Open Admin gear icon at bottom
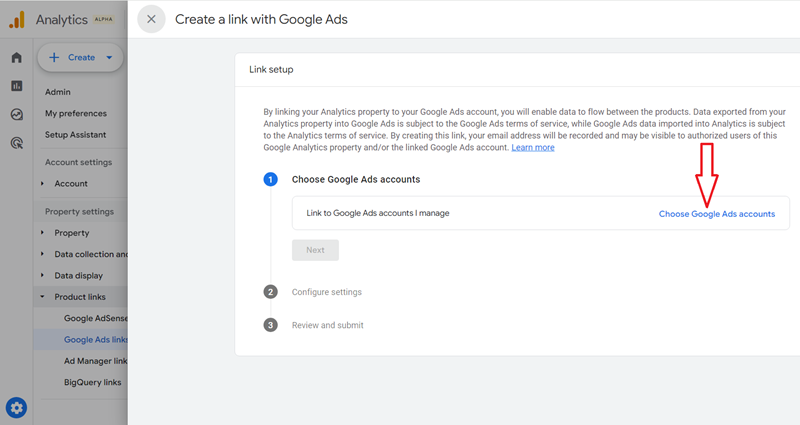Image resolution: width=800 pixels, height=425 pixels. 16,408
